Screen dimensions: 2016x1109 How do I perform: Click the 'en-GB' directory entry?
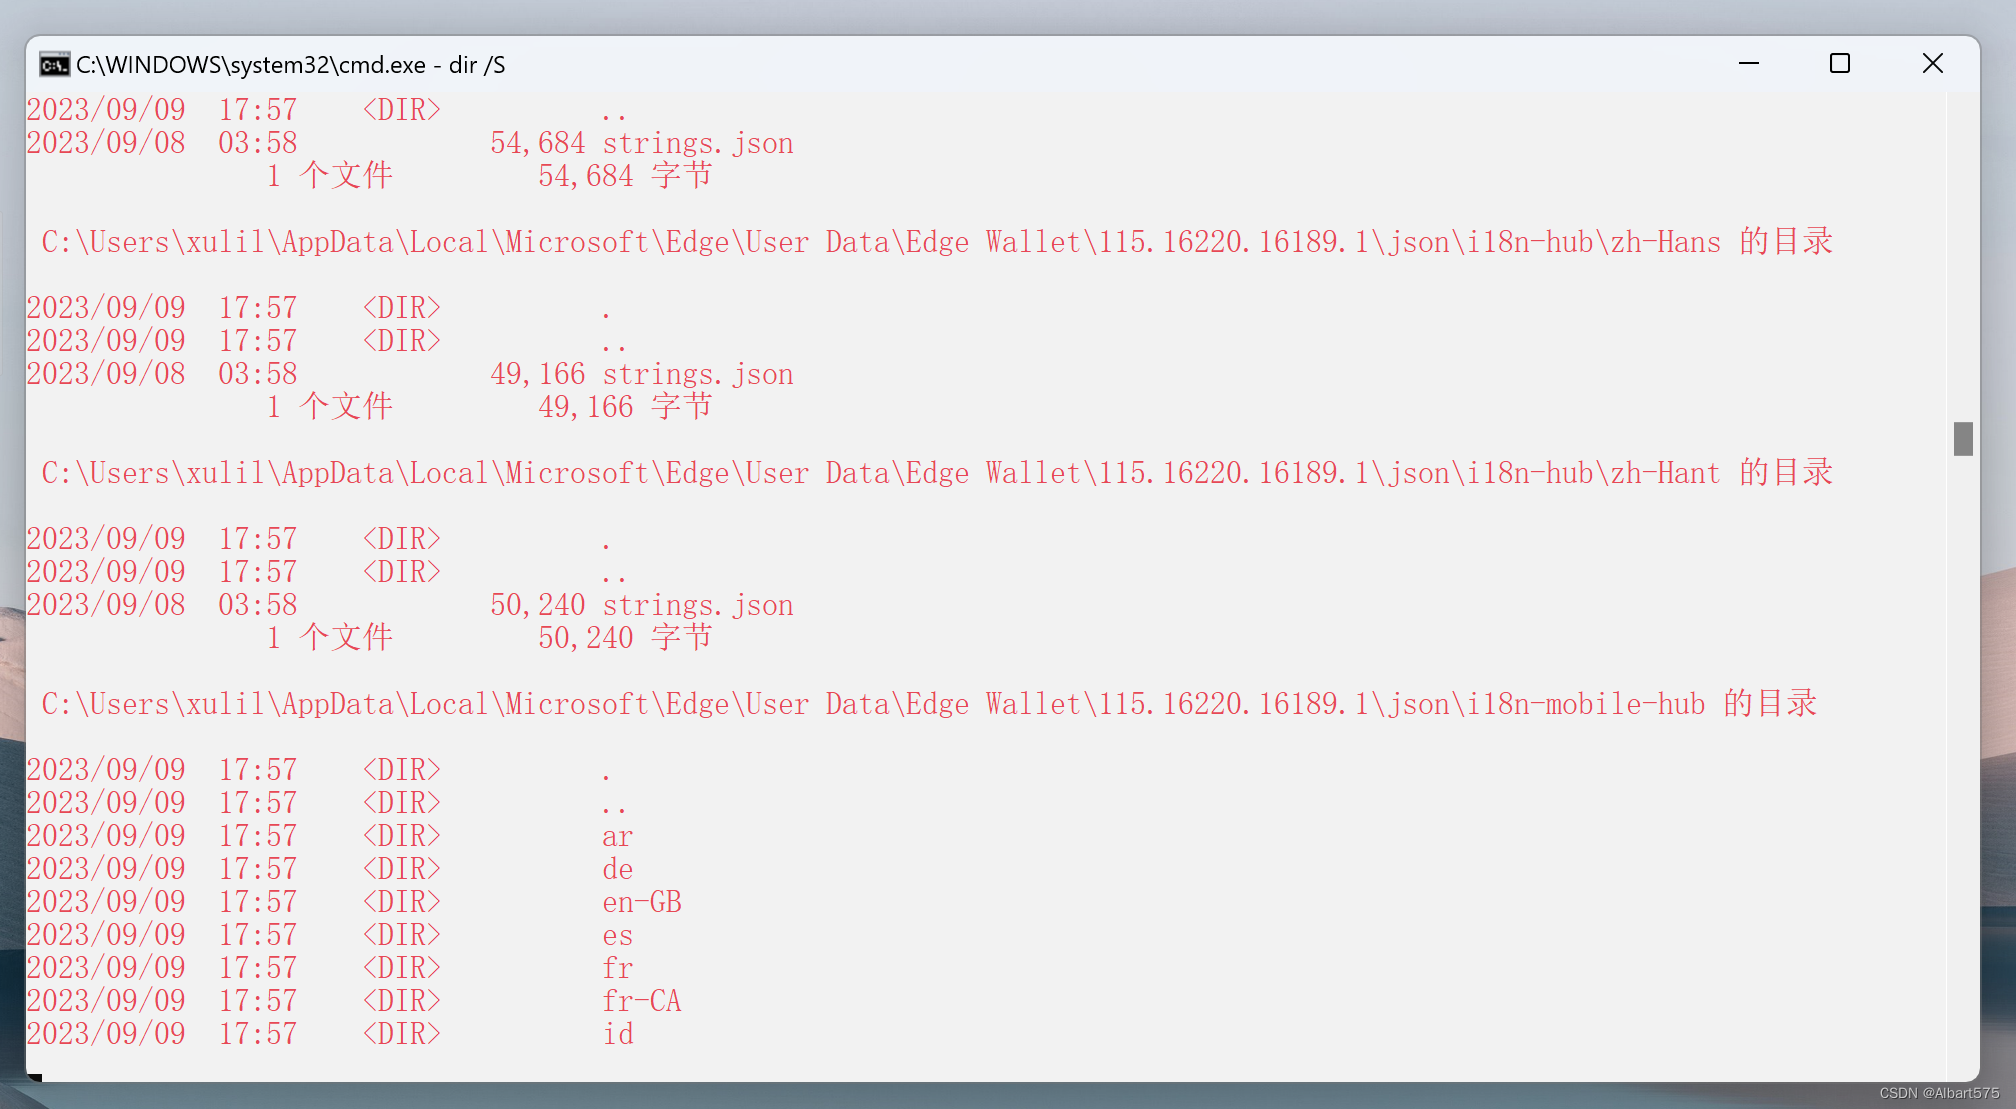click(x=641, y=902)
